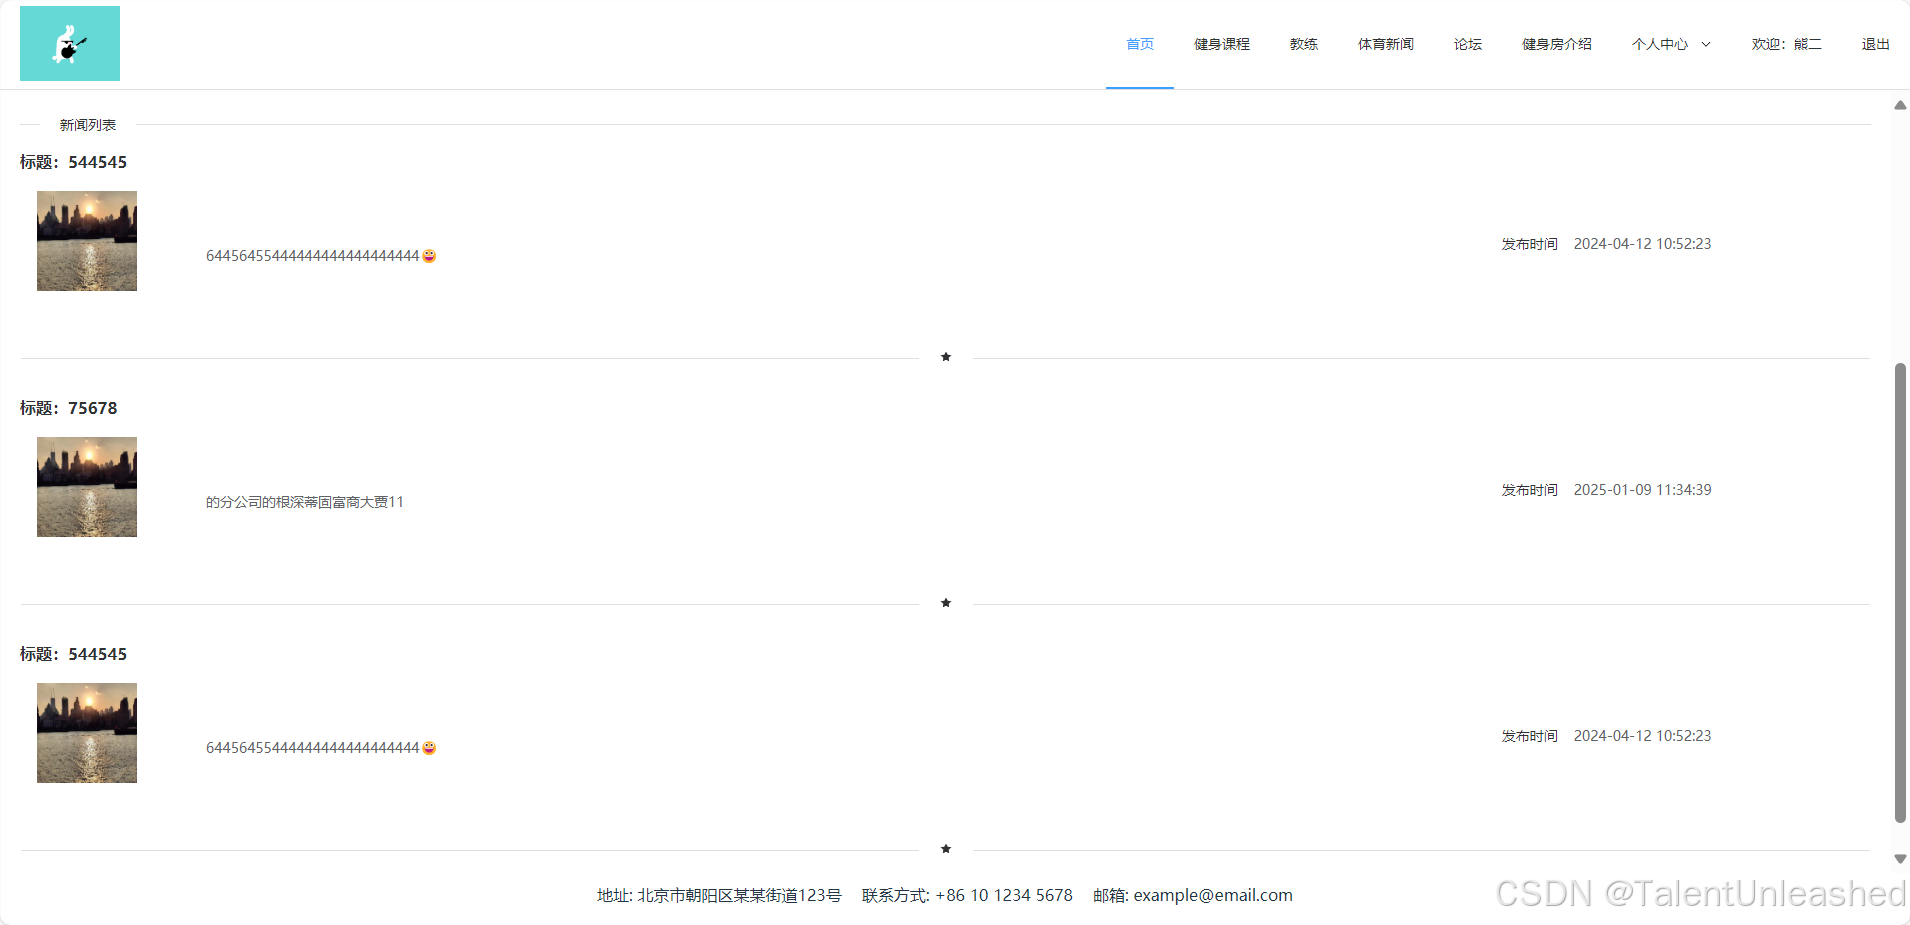Screen dimensions: 1910x925
Task: Click the first 2024-04-12 10:52:23 timestamp
Action: click(x=1642, y=244)
